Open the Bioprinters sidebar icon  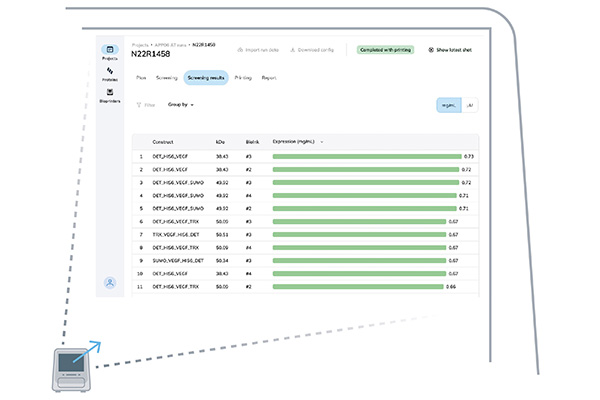click(x=110, y=94)
